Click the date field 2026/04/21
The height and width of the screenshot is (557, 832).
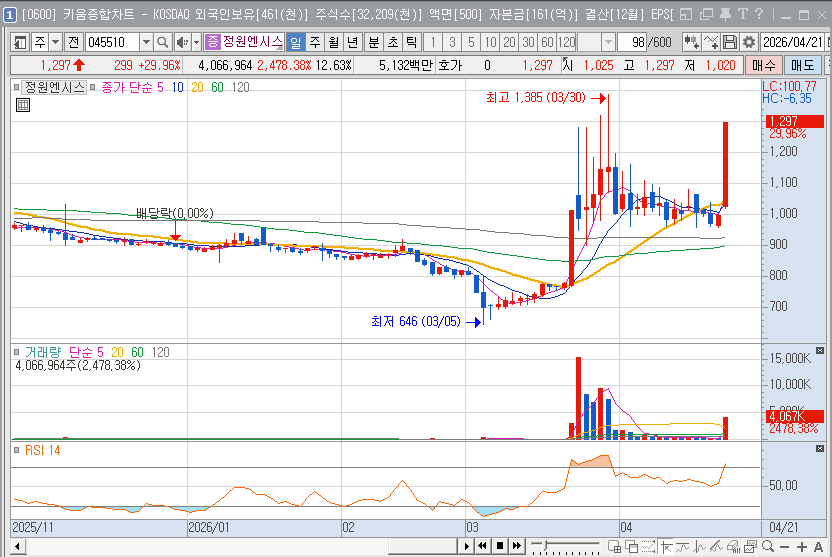coord(792,42)
